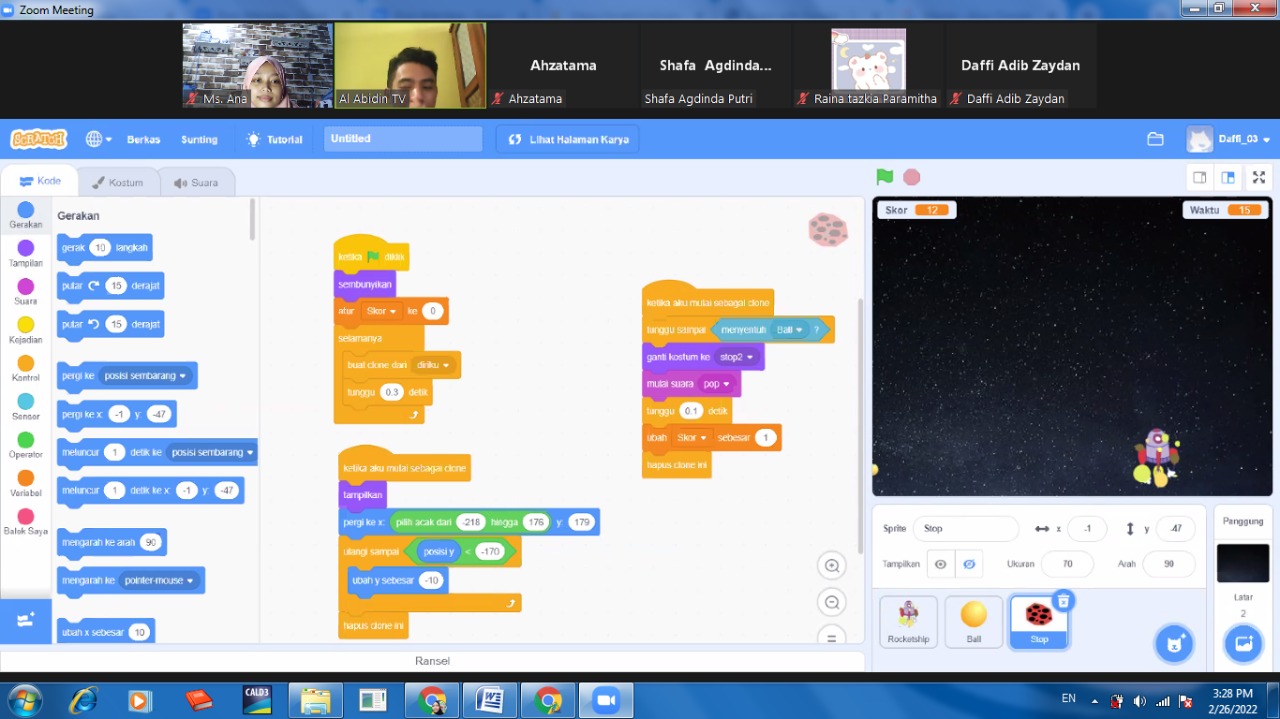Open posisi sembarang dropdown in pergi ke block
The width and height of the screenshot is (1280, 719).
coord(146,376)
